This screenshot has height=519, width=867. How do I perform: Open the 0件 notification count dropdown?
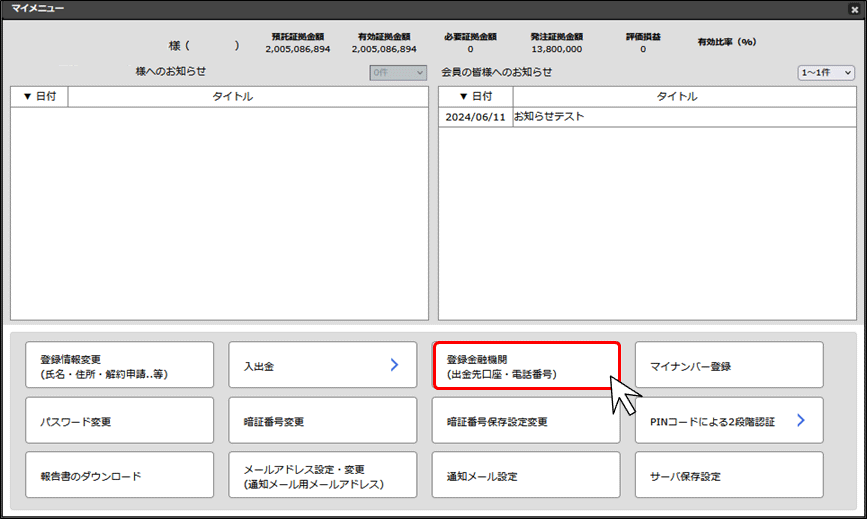[x=398, y=73]
